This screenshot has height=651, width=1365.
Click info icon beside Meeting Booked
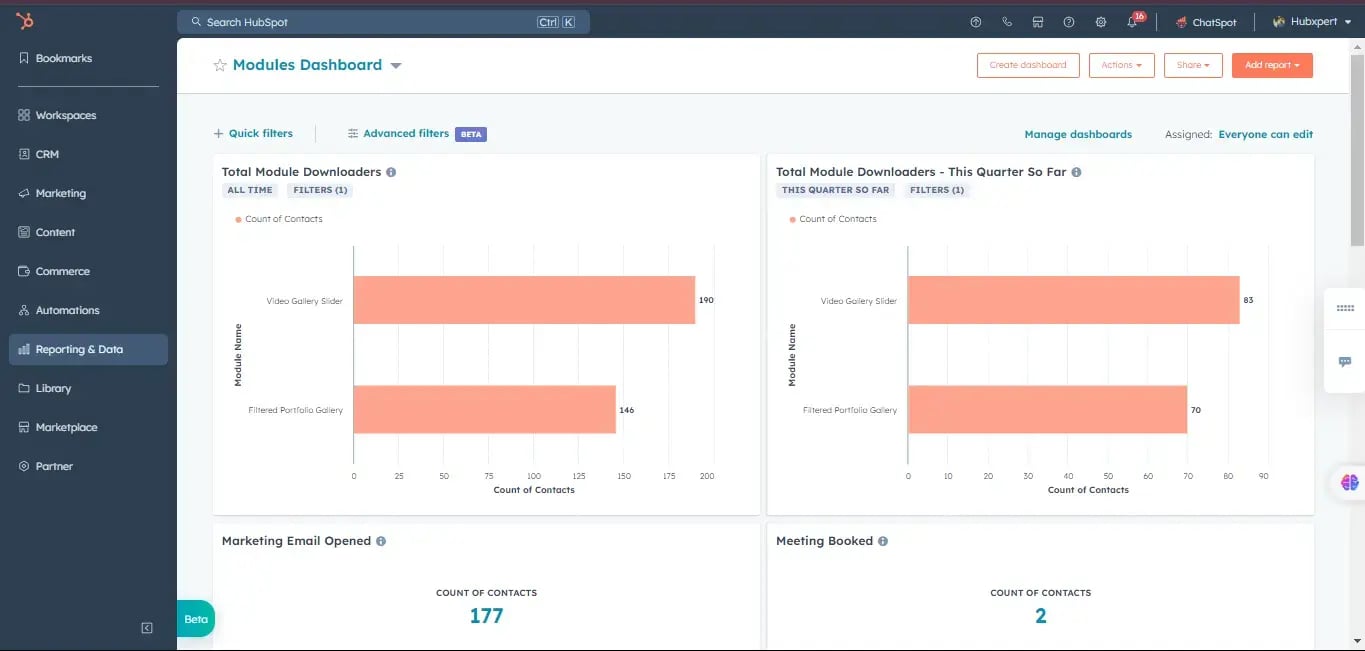coord(882,541)
